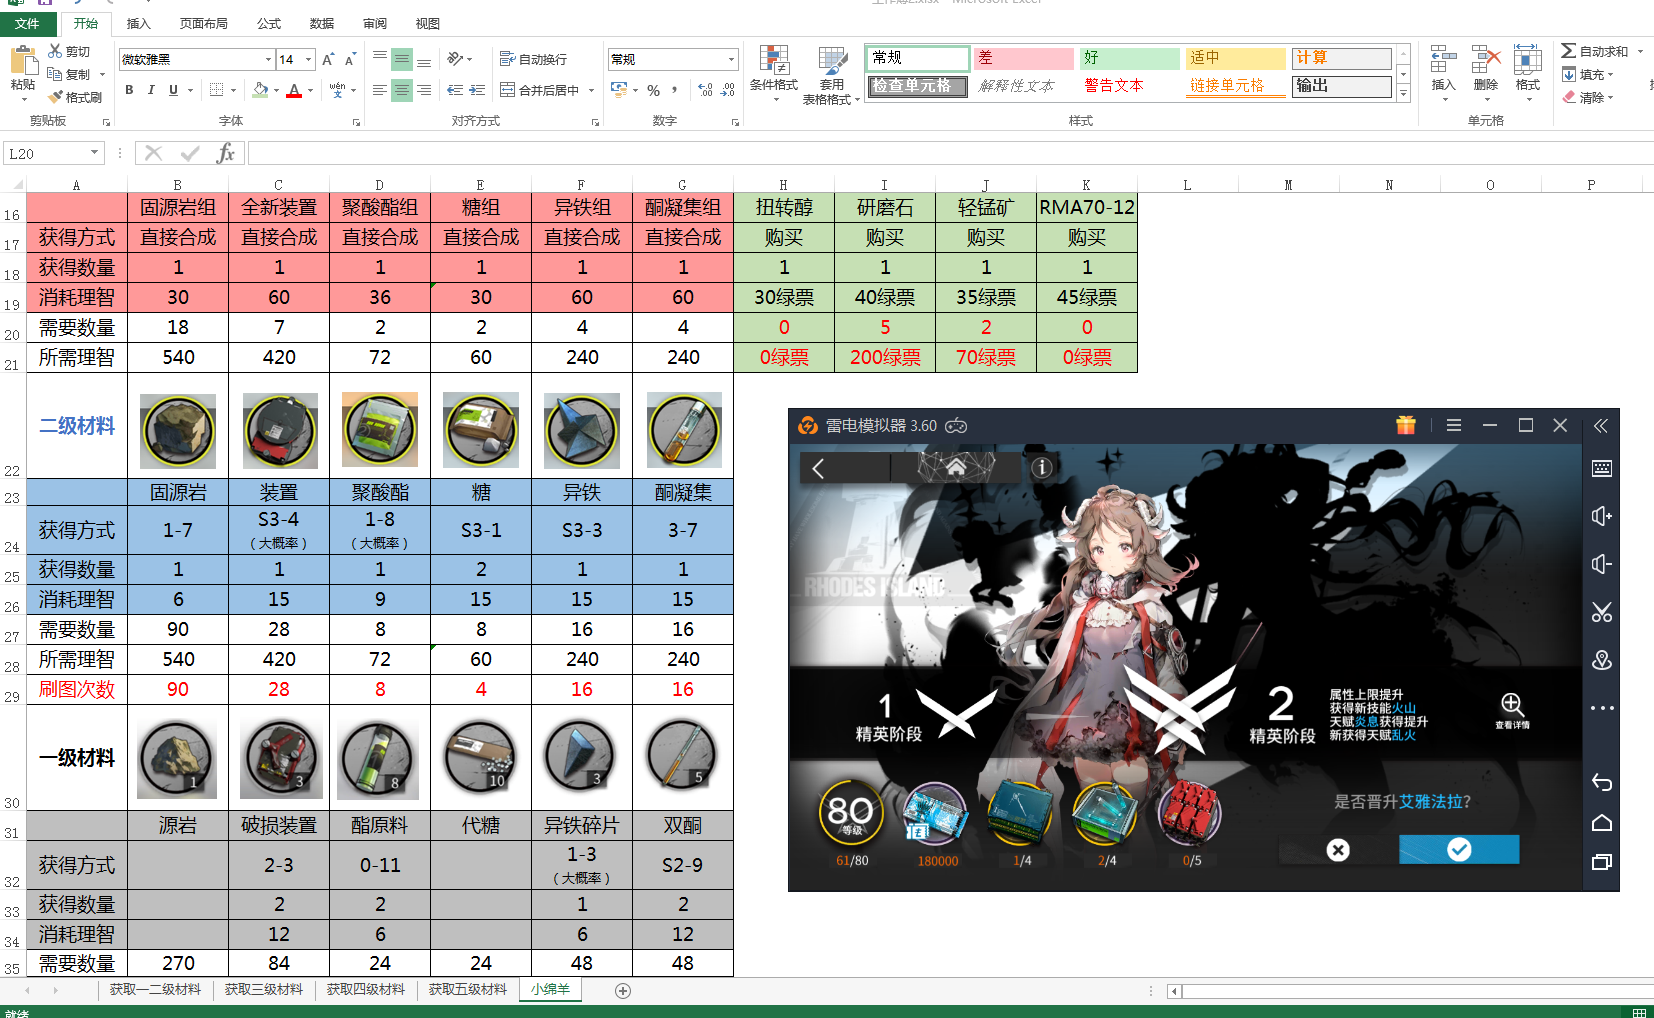The image size is (1654, 1018).
Task: Click the phonetic guide (wén) icon
Action: tap(337, 90)
